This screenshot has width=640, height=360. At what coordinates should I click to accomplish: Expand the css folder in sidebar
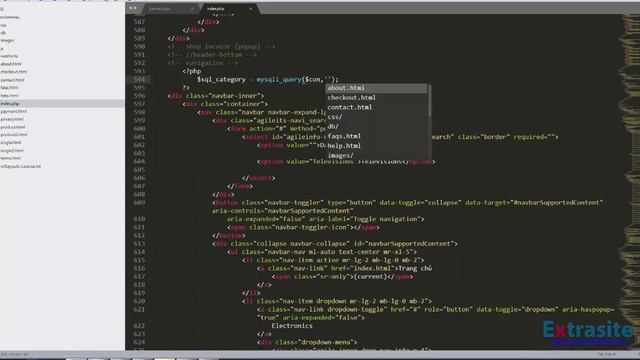pyautogui.click(x=4, y=25)
